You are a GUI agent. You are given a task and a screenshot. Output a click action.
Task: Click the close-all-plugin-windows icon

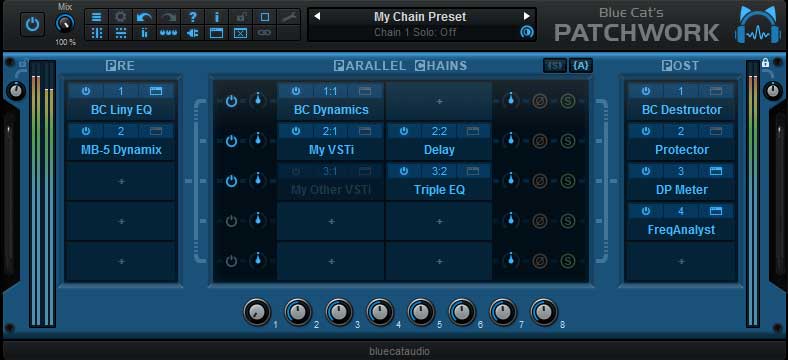point(241,33)
